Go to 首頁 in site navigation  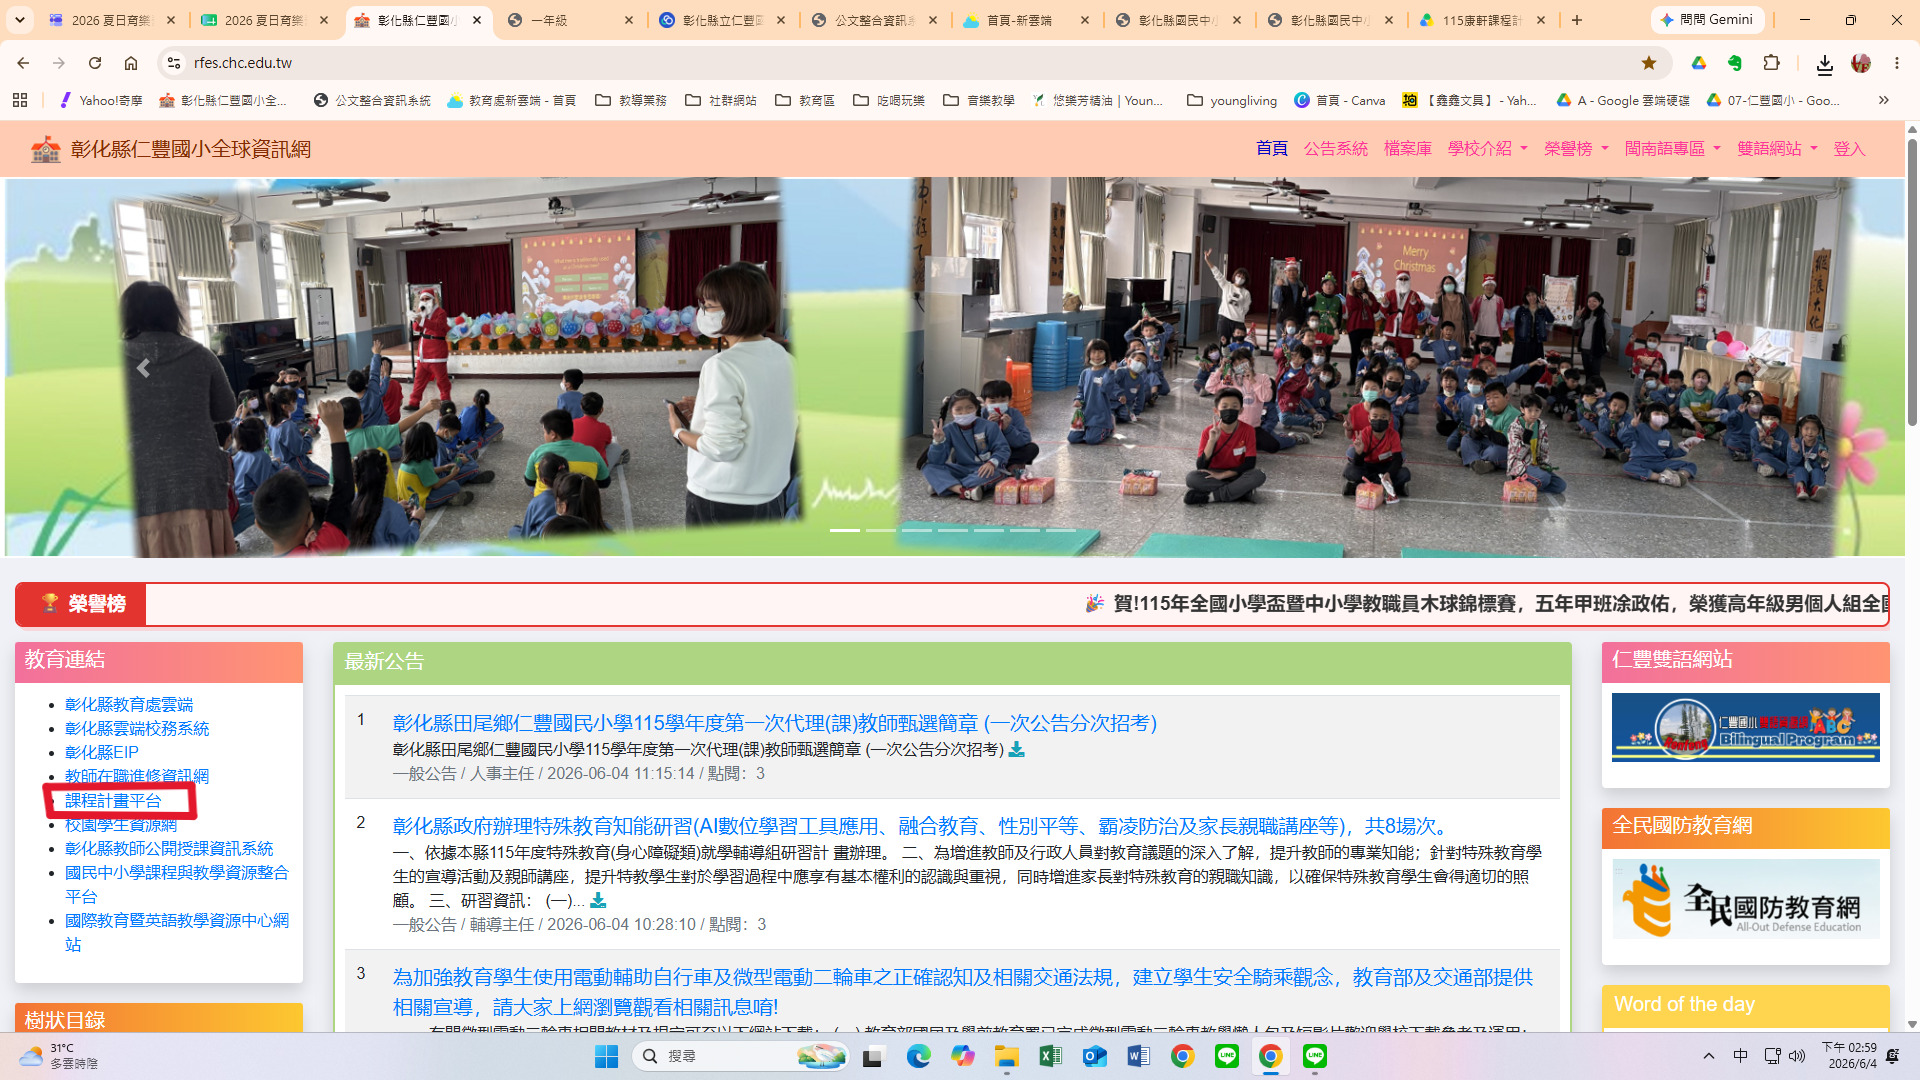[1272, 149]
